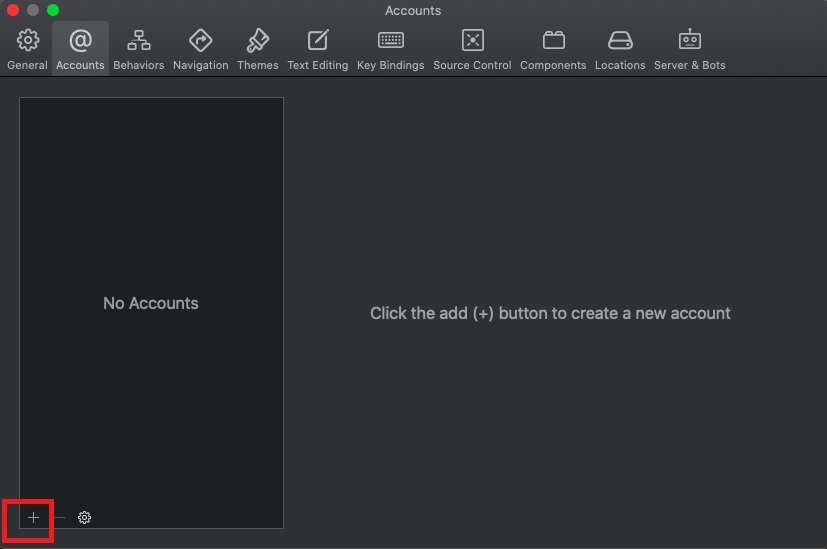Open Key Bindings preferences

tap(390, 50)
